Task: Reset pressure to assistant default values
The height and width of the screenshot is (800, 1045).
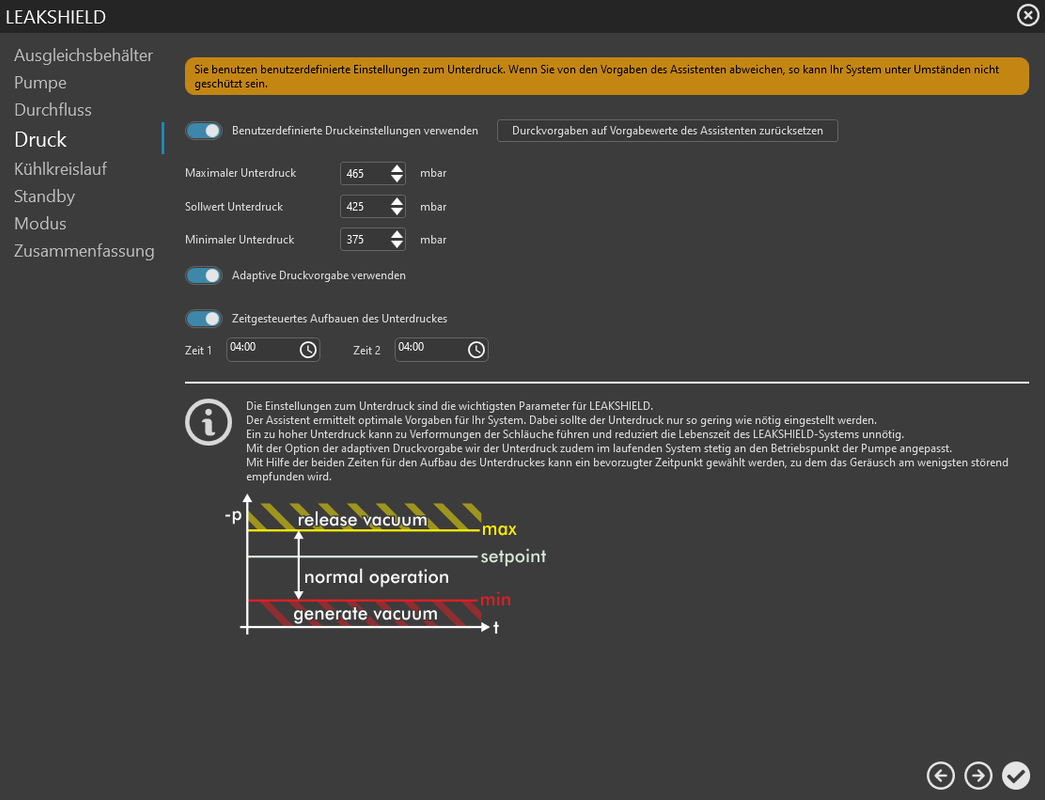Action: pyautogui.click(x=667, y=131)
